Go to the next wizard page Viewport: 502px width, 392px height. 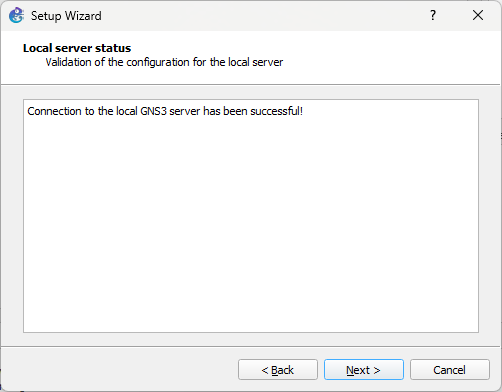364,369
